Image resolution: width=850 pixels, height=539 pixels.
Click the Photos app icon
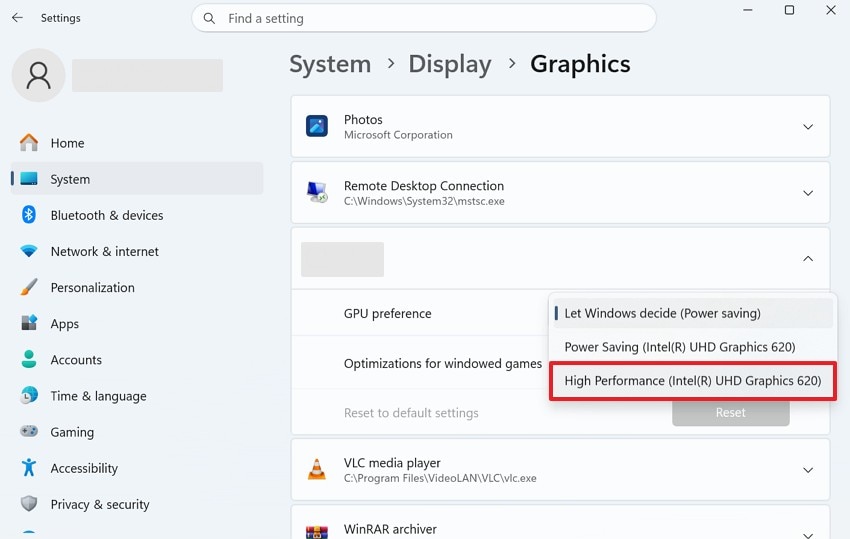tap(317, 126)
